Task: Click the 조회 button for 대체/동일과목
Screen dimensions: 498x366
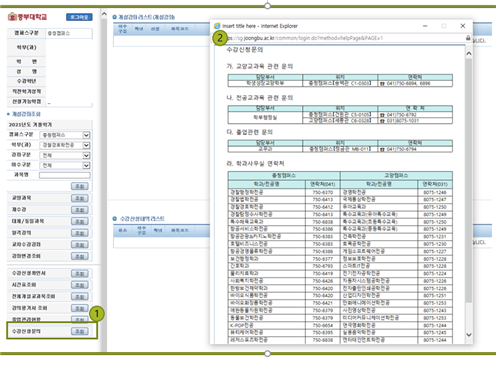Action: (x=80, y=221)
